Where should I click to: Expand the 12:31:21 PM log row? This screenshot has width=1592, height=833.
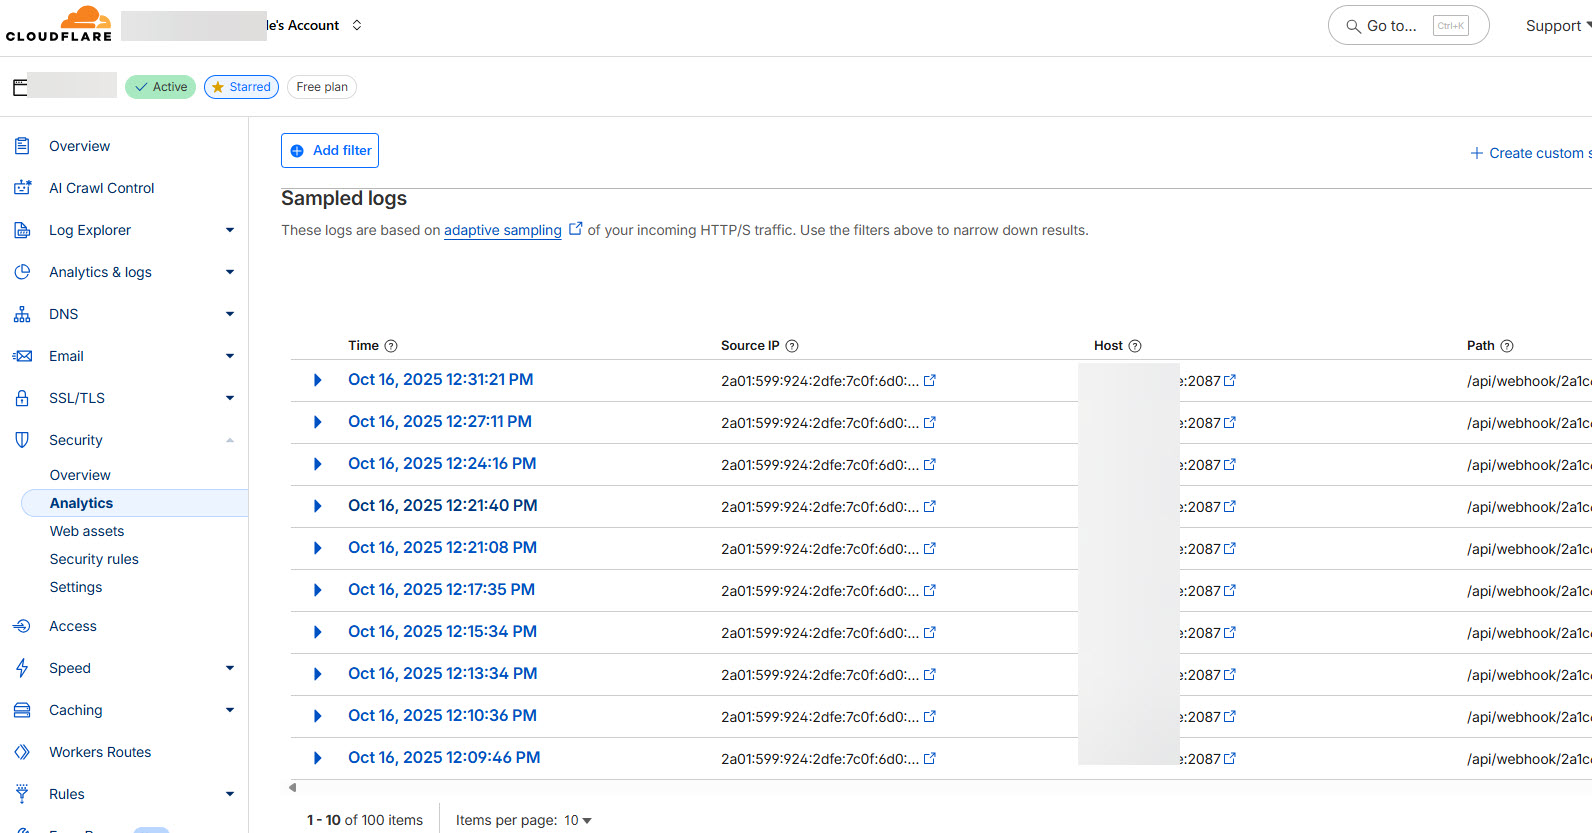click(317, 380)
